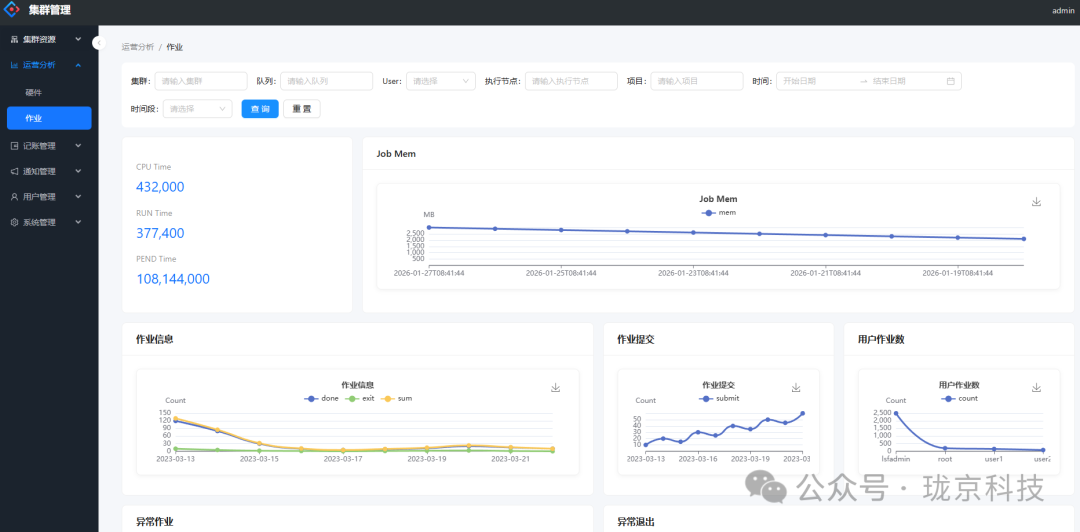
Task: Download the Job Mem chart image
Action: [x=1037, y=202]
